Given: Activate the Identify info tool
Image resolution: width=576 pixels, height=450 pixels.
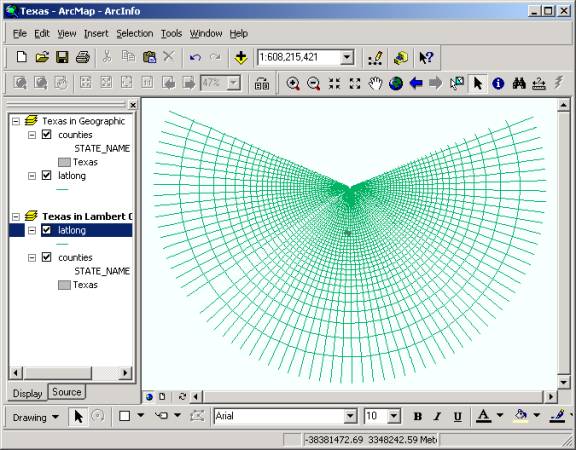Looking at the screenshot, I should (x=498, y=84).
